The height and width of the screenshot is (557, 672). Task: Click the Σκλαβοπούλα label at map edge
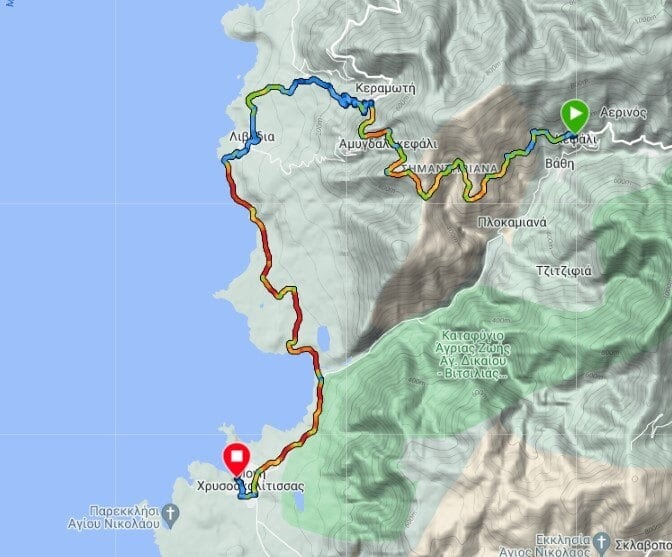click(x=643, y=545)
